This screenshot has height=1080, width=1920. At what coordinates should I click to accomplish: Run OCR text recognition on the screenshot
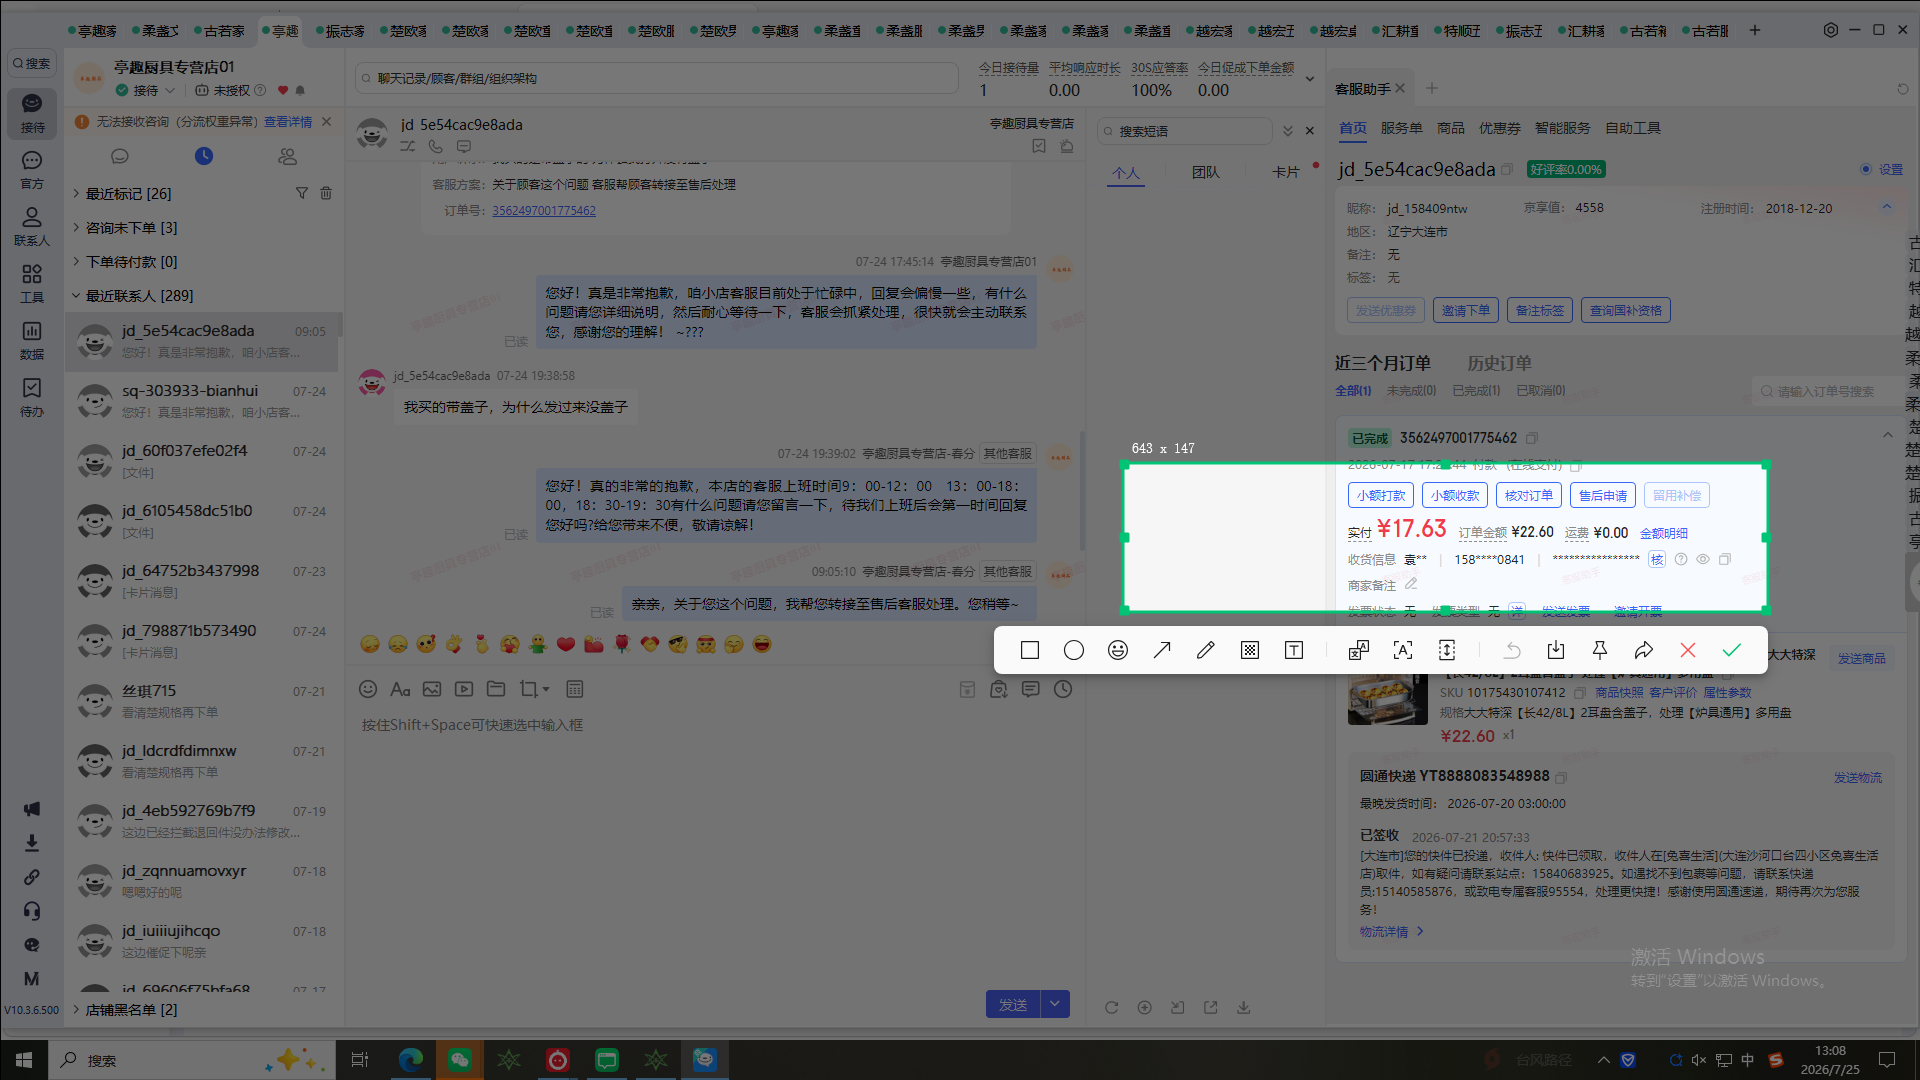pyautogui.click(x=1403, y=651)
